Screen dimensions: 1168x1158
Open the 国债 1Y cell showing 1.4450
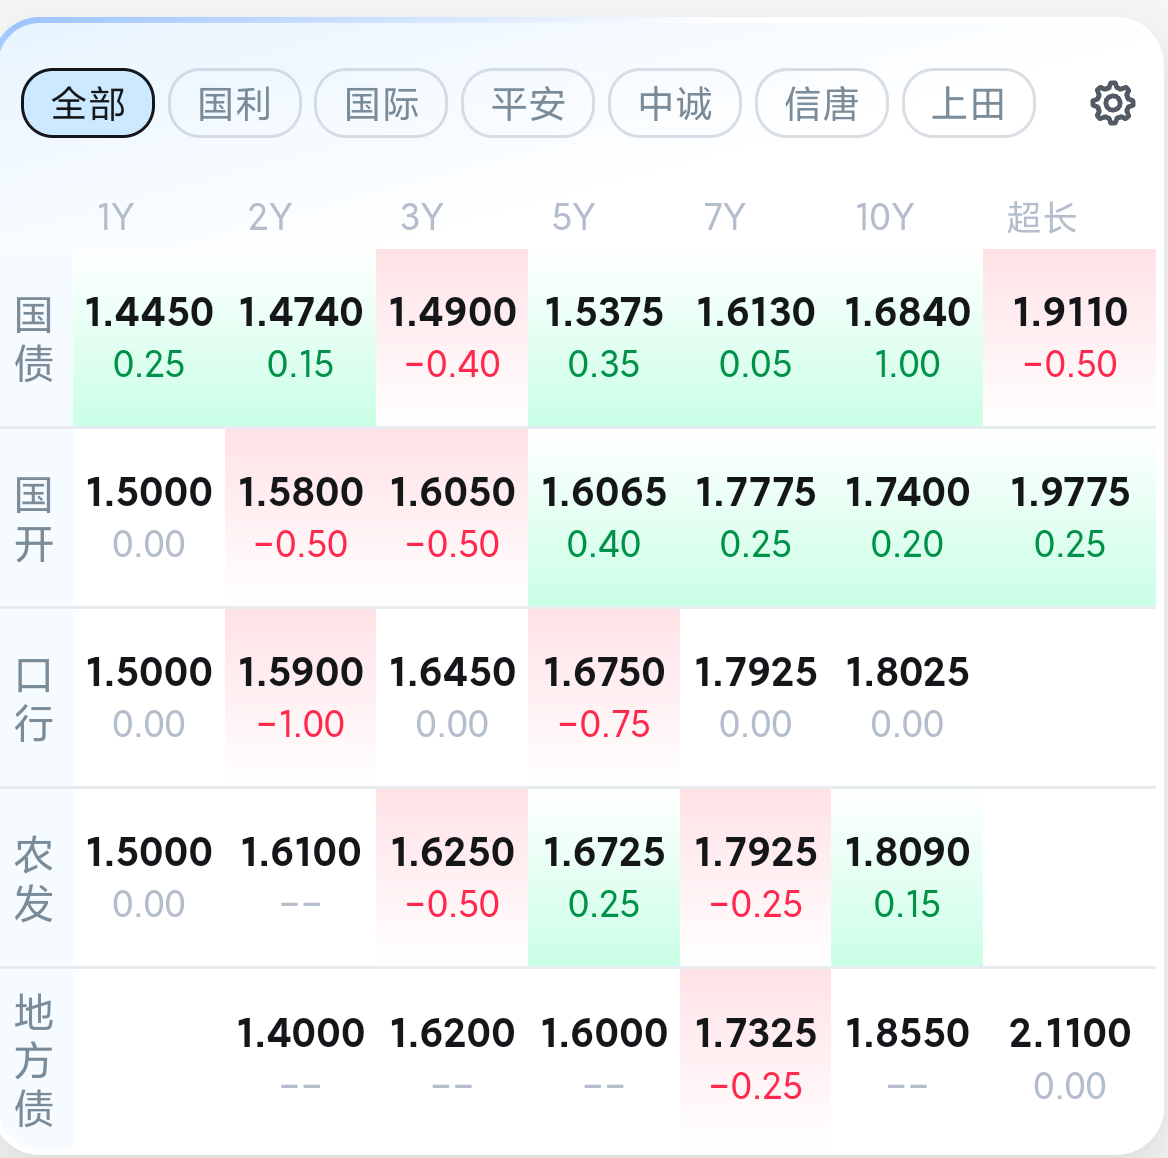pyautogui.click(x=149, y=337)
